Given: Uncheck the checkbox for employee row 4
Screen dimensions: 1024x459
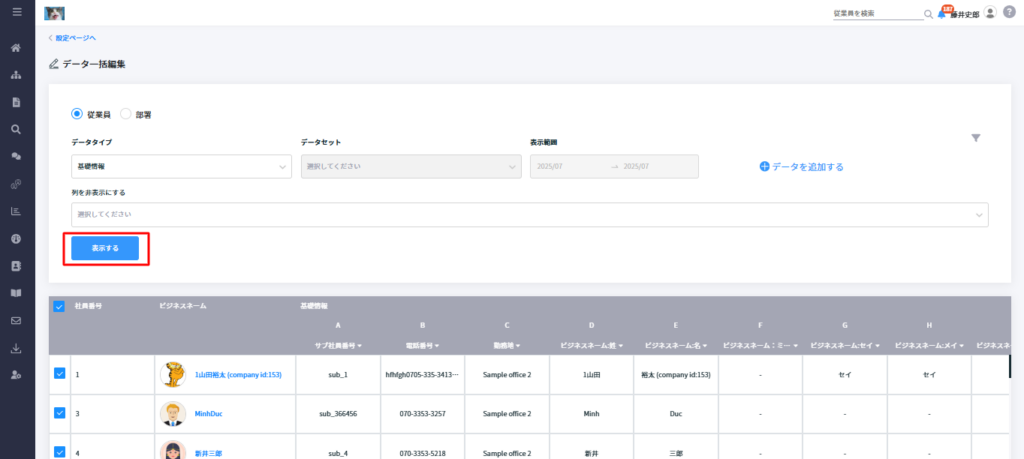Looking at the screenshot, I should pos(59,452).
